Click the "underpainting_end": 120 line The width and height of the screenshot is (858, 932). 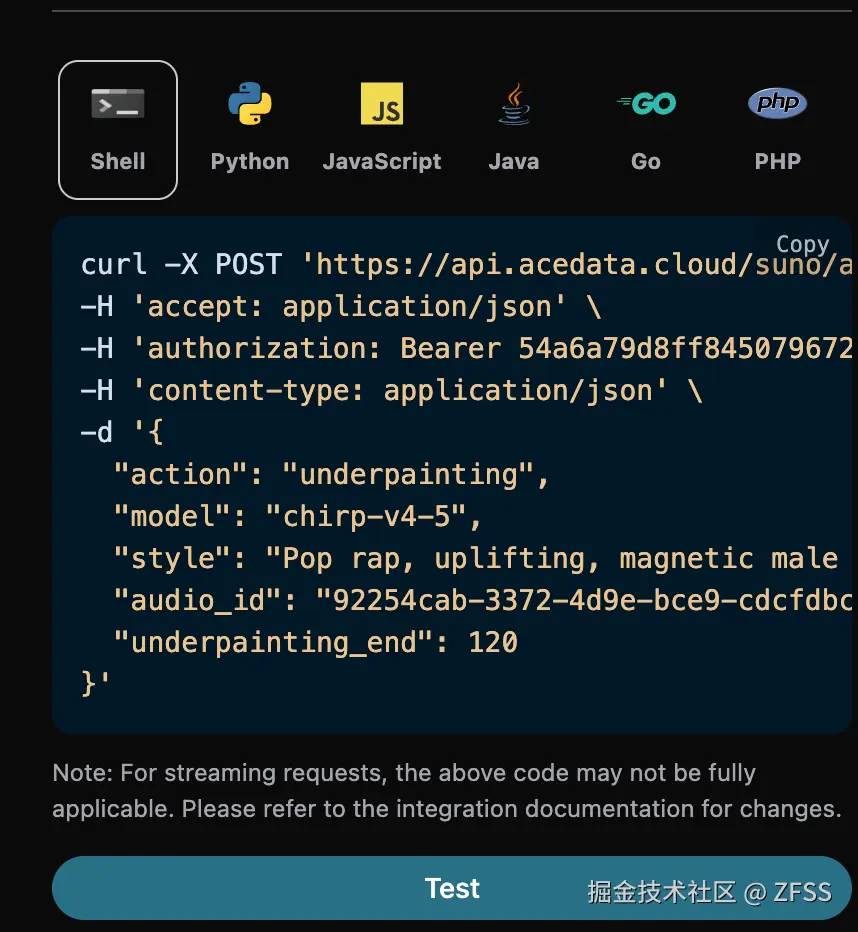[x=316, y=643]
